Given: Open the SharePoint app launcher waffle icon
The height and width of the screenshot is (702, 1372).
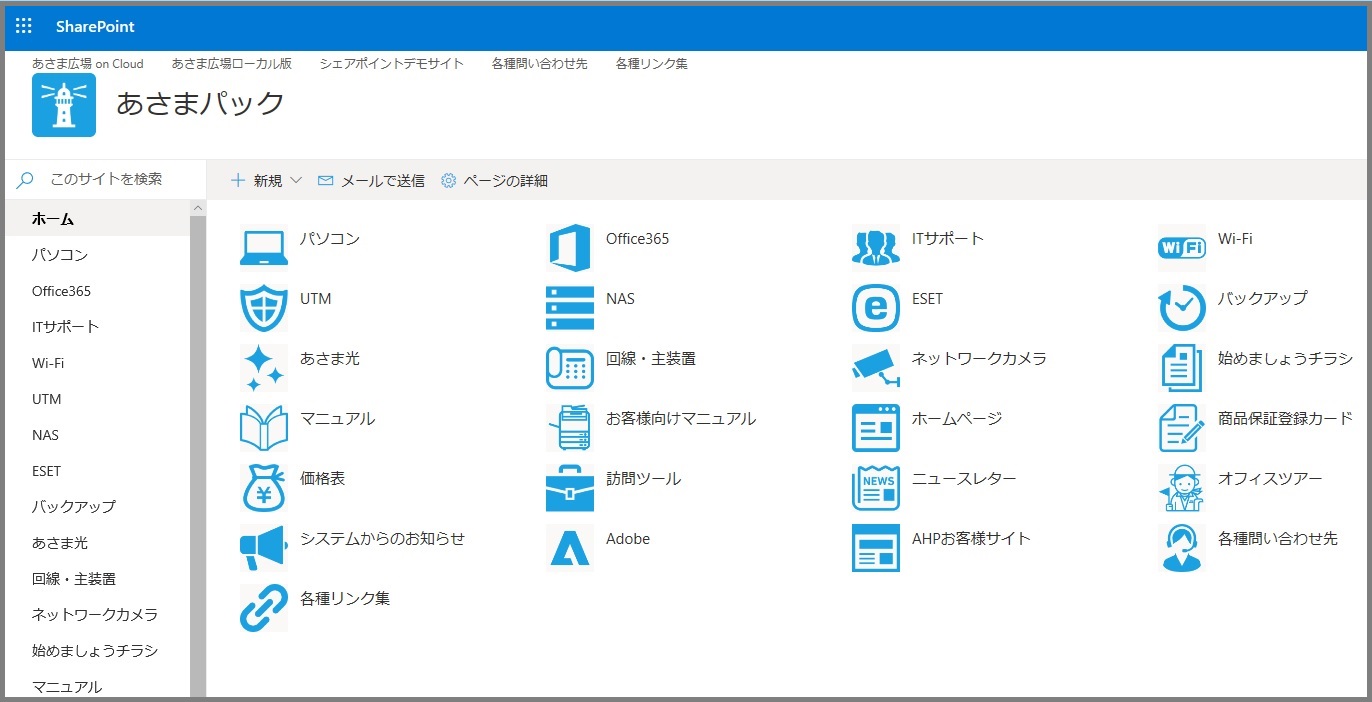Looking at the screenshot, I should tap(24, 26).
